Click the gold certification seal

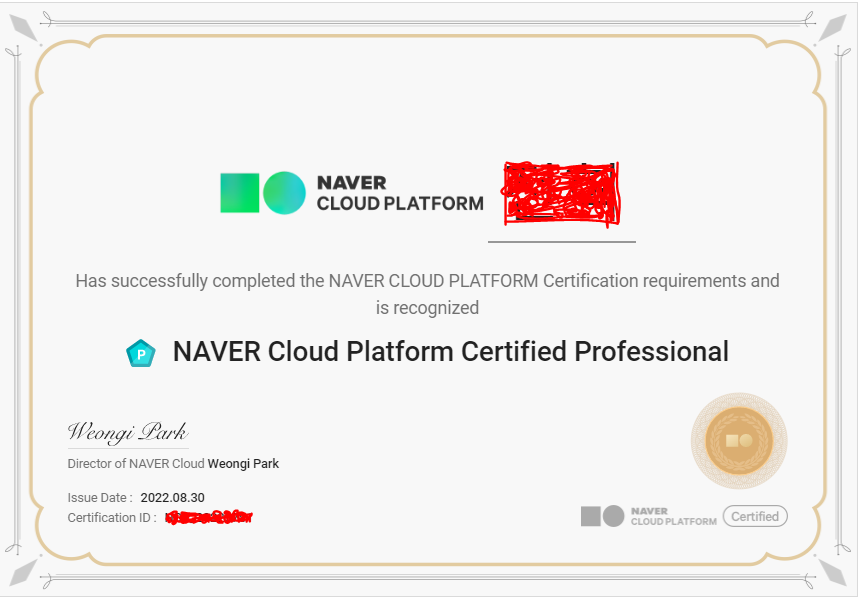click(739, 440)
